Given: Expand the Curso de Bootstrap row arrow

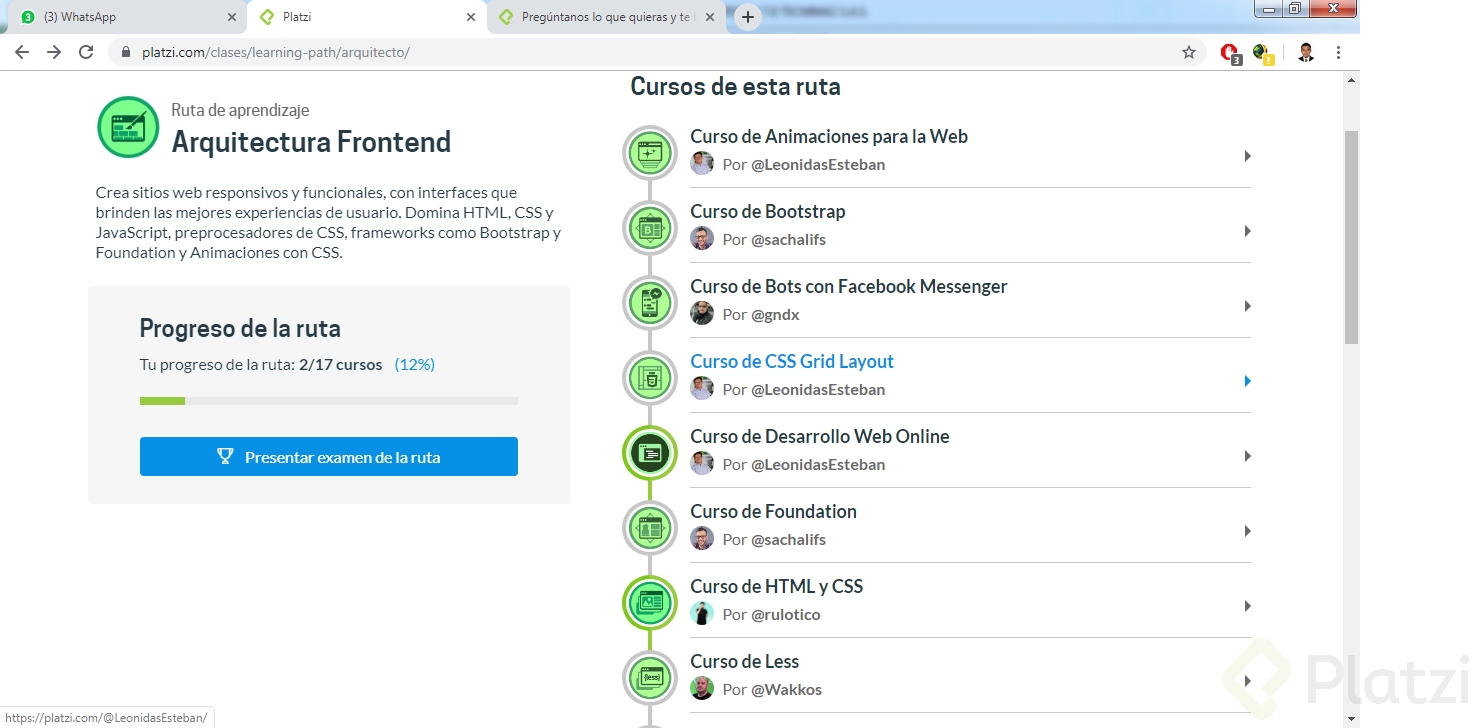Looking at the screenshot, I should 1247,231.
